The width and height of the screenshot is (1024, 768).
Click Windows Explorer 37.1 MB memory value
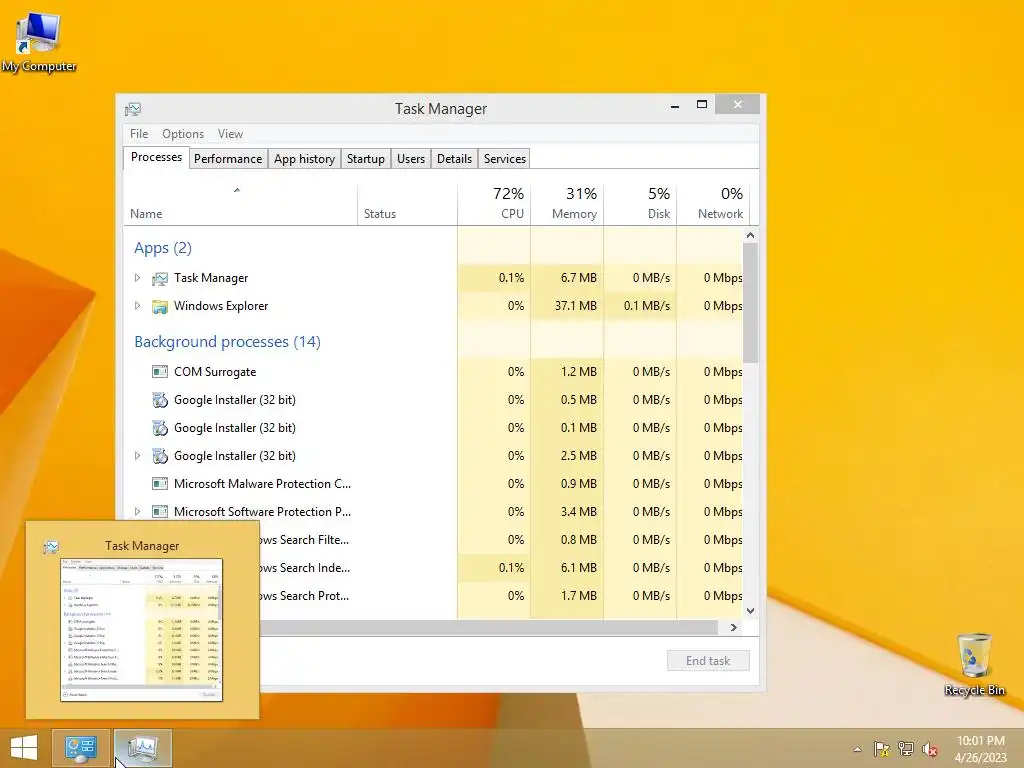(x=575, y=306)
